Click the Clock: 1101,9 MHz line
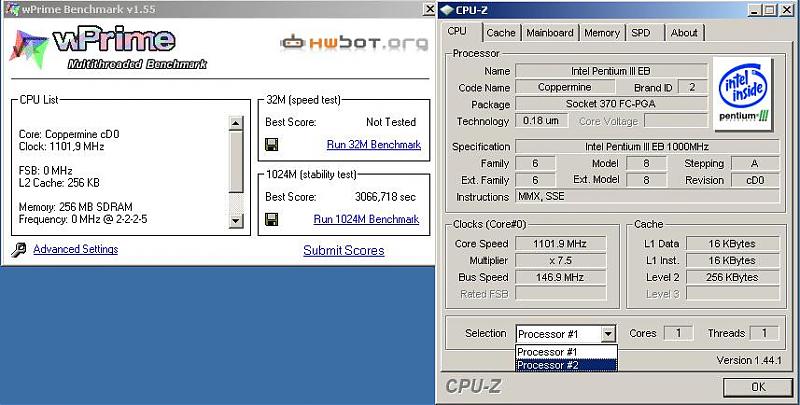 pos(61,146)
